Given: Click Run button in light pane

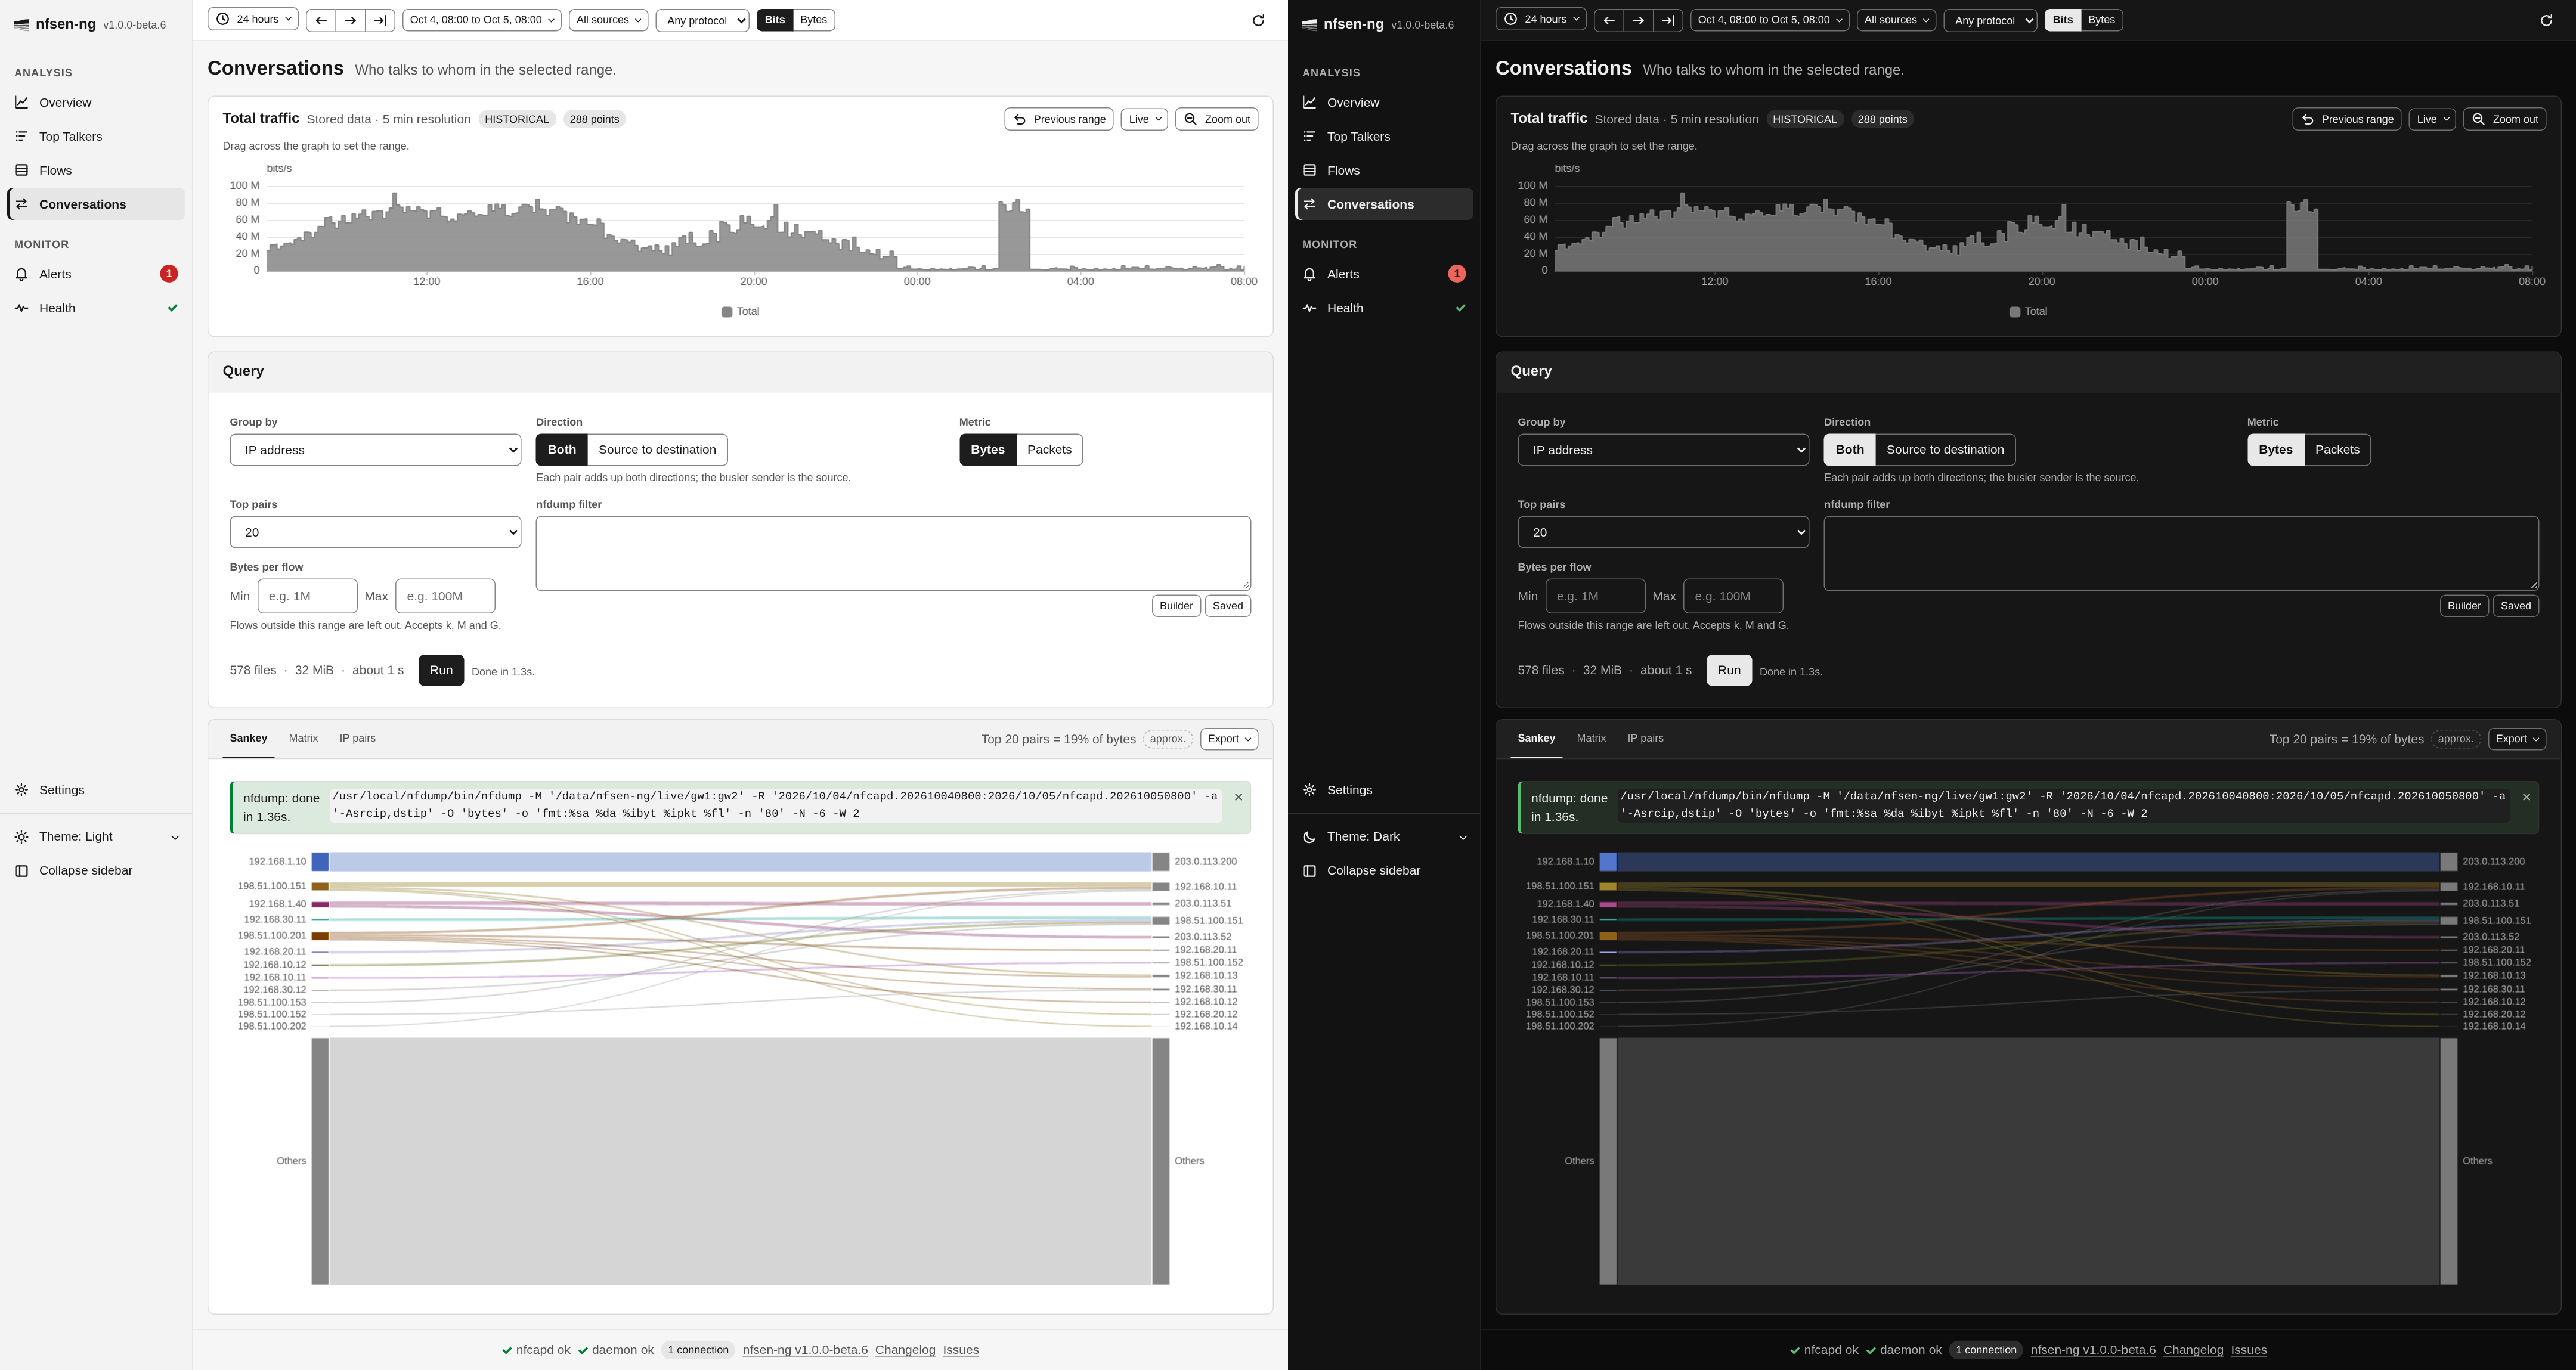Looking at the screenshot, I should coord(441,670).
